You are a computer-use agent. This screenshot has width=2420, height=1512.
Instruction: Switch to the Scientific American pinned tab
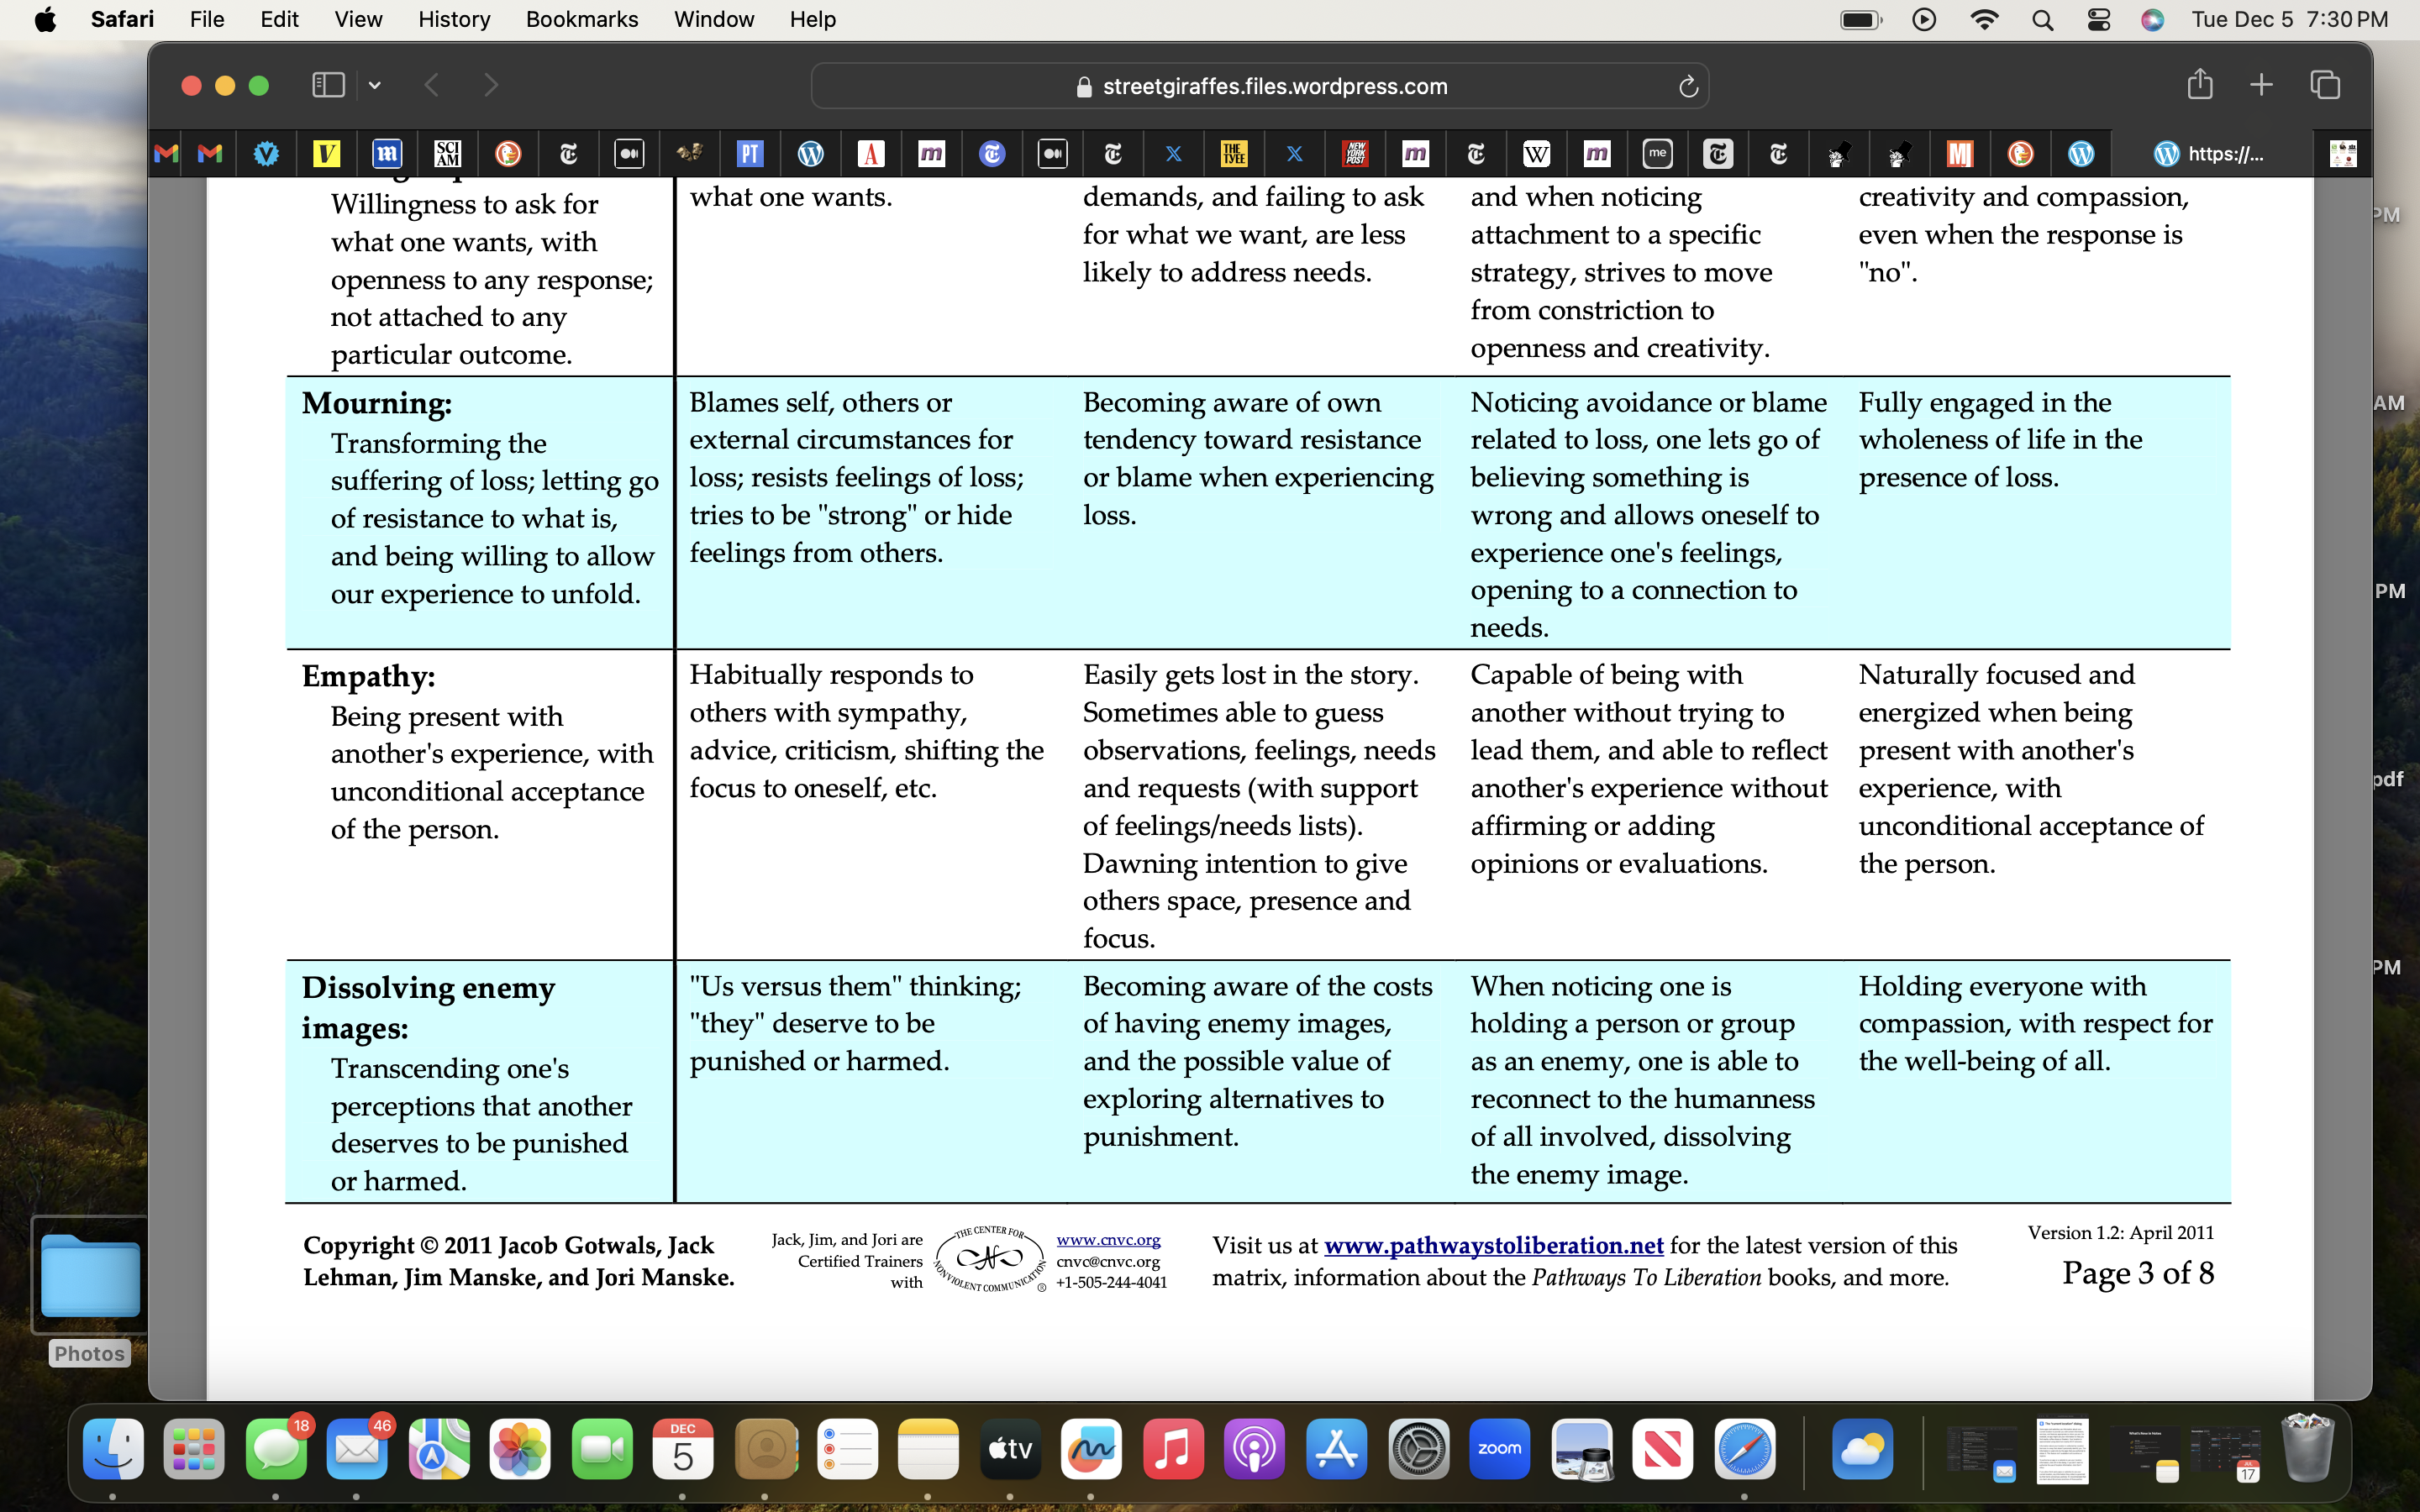[447, 153]
